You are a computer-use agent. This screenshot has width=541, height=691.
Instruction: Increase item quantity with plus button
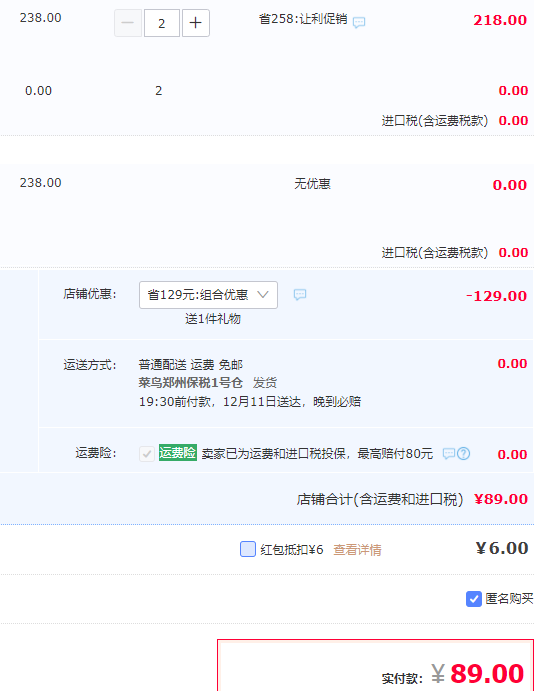click(196, 23)
